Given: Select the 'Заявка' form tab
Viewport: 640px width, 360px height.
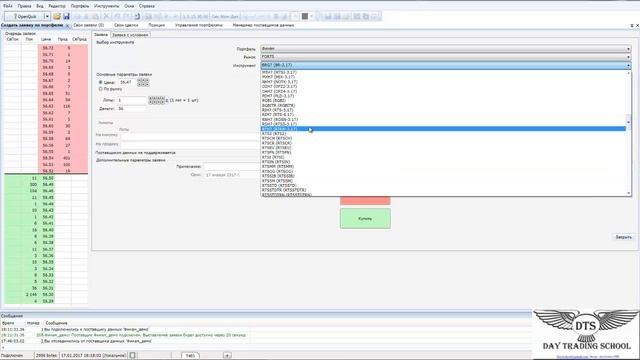Looking at the screenshot, I should click(x=101, y=35).
